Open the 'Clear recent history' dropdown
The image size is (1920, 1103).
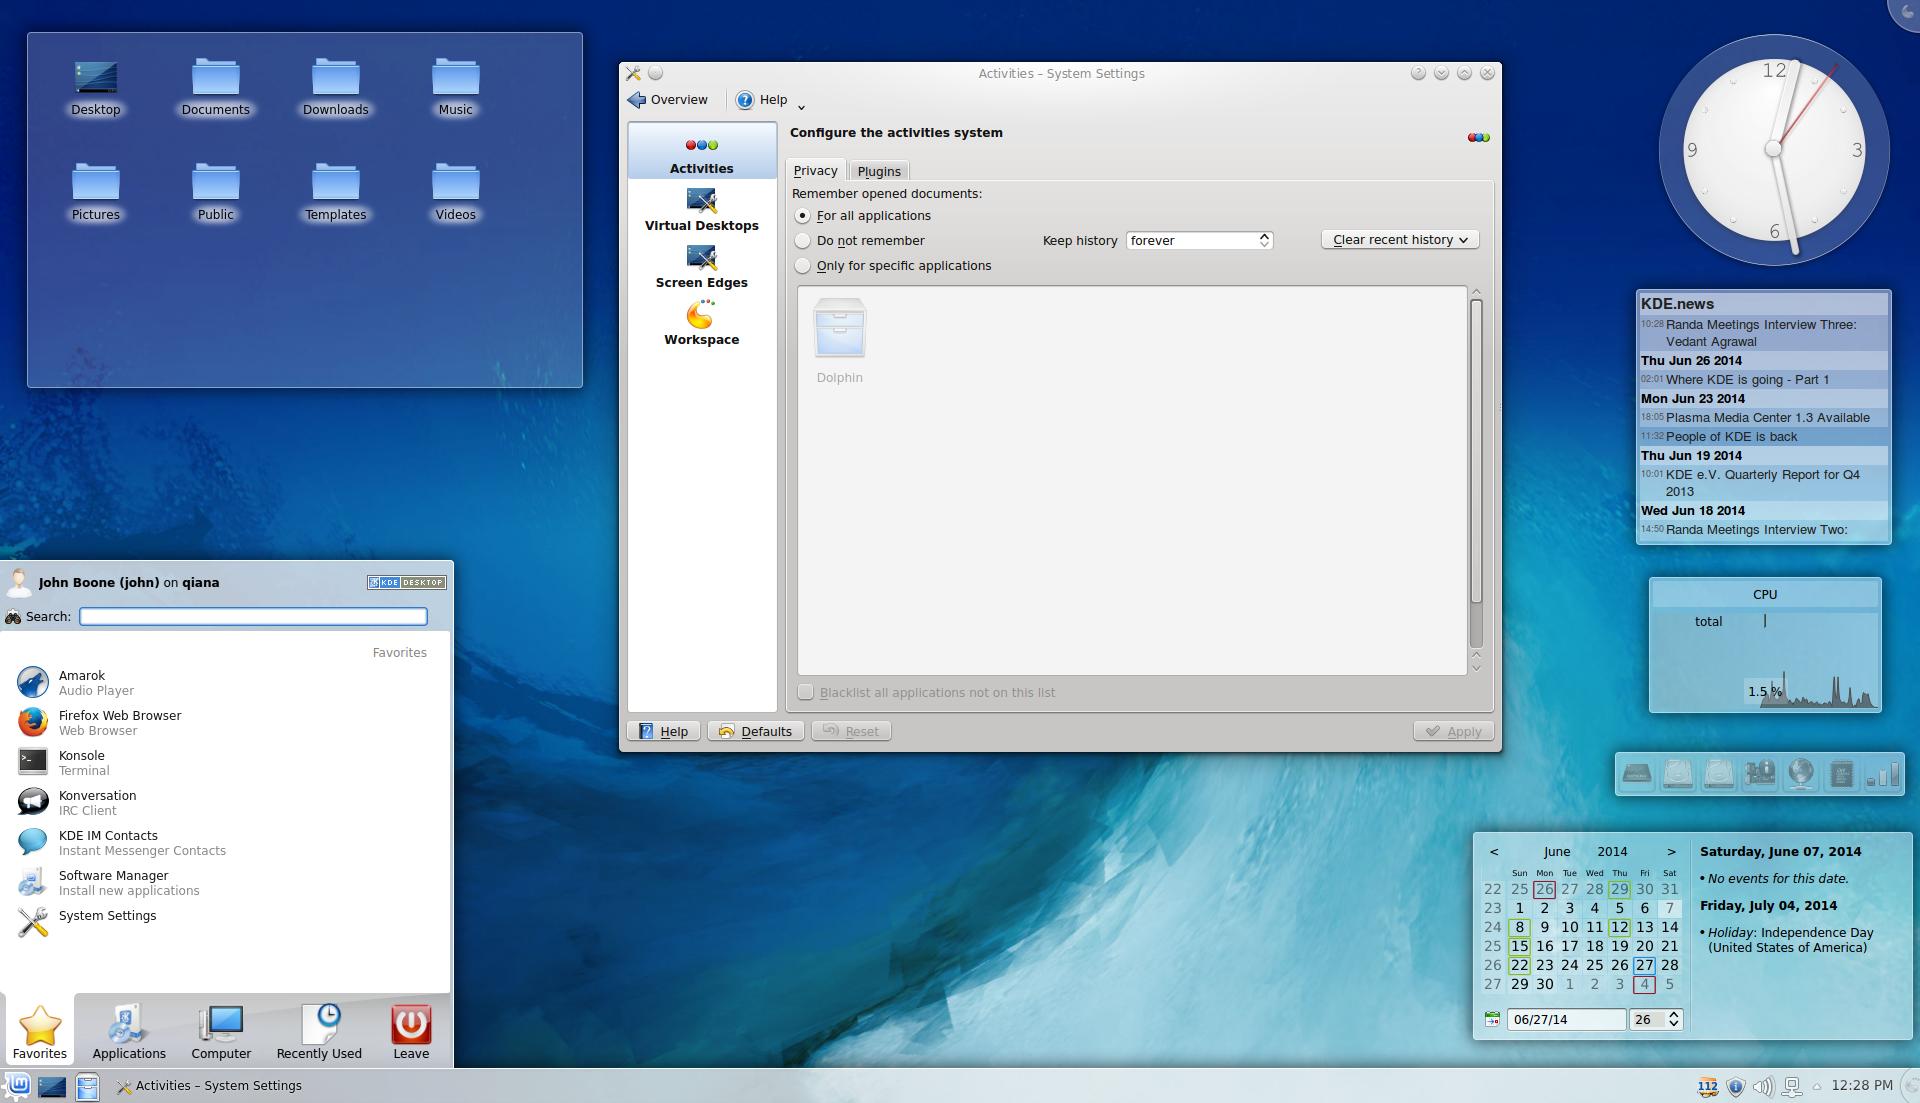(x=1400, y=240)
